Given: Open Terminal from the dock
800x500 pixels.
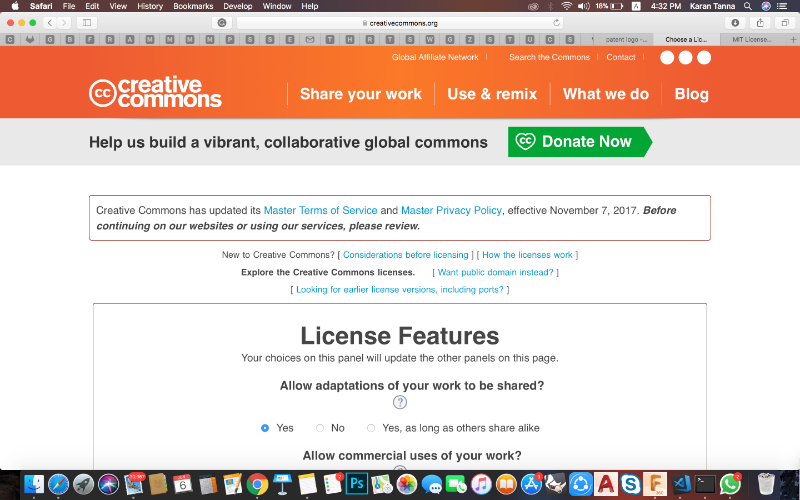Looking at the screenshot, I should [x=705, y=484].
